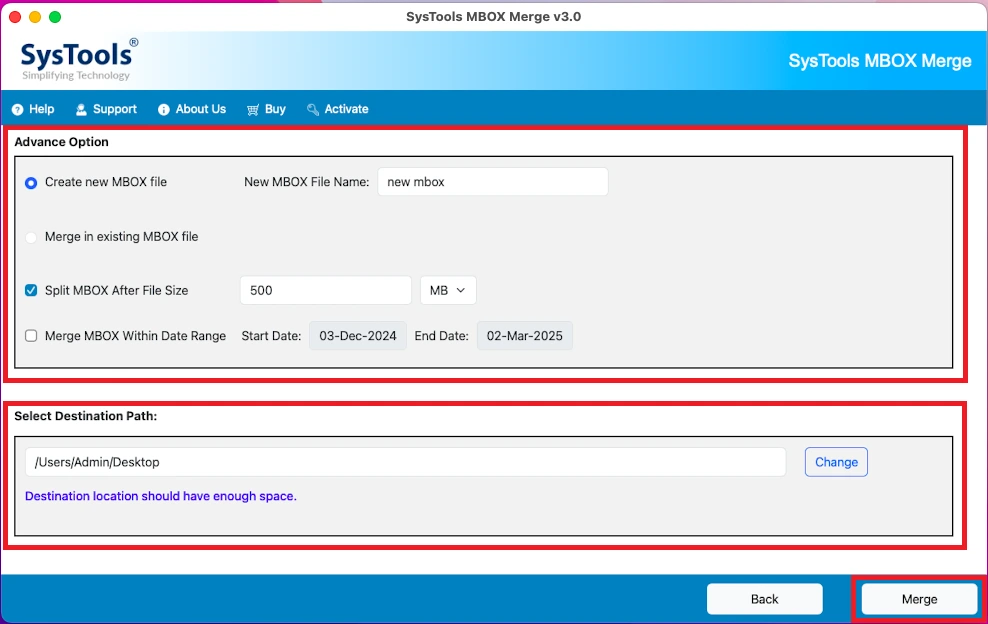Click the split file size field 500
The width and height of the screenshot is (988, 624).
click(x=326, y=291)
